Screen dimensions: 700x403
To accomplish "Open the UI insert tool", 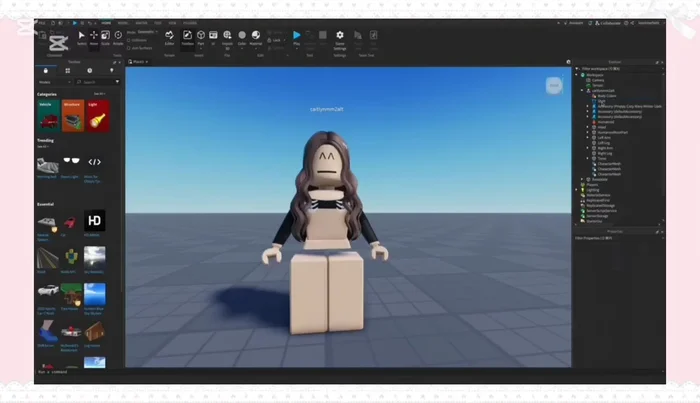I will pos(213,37).
